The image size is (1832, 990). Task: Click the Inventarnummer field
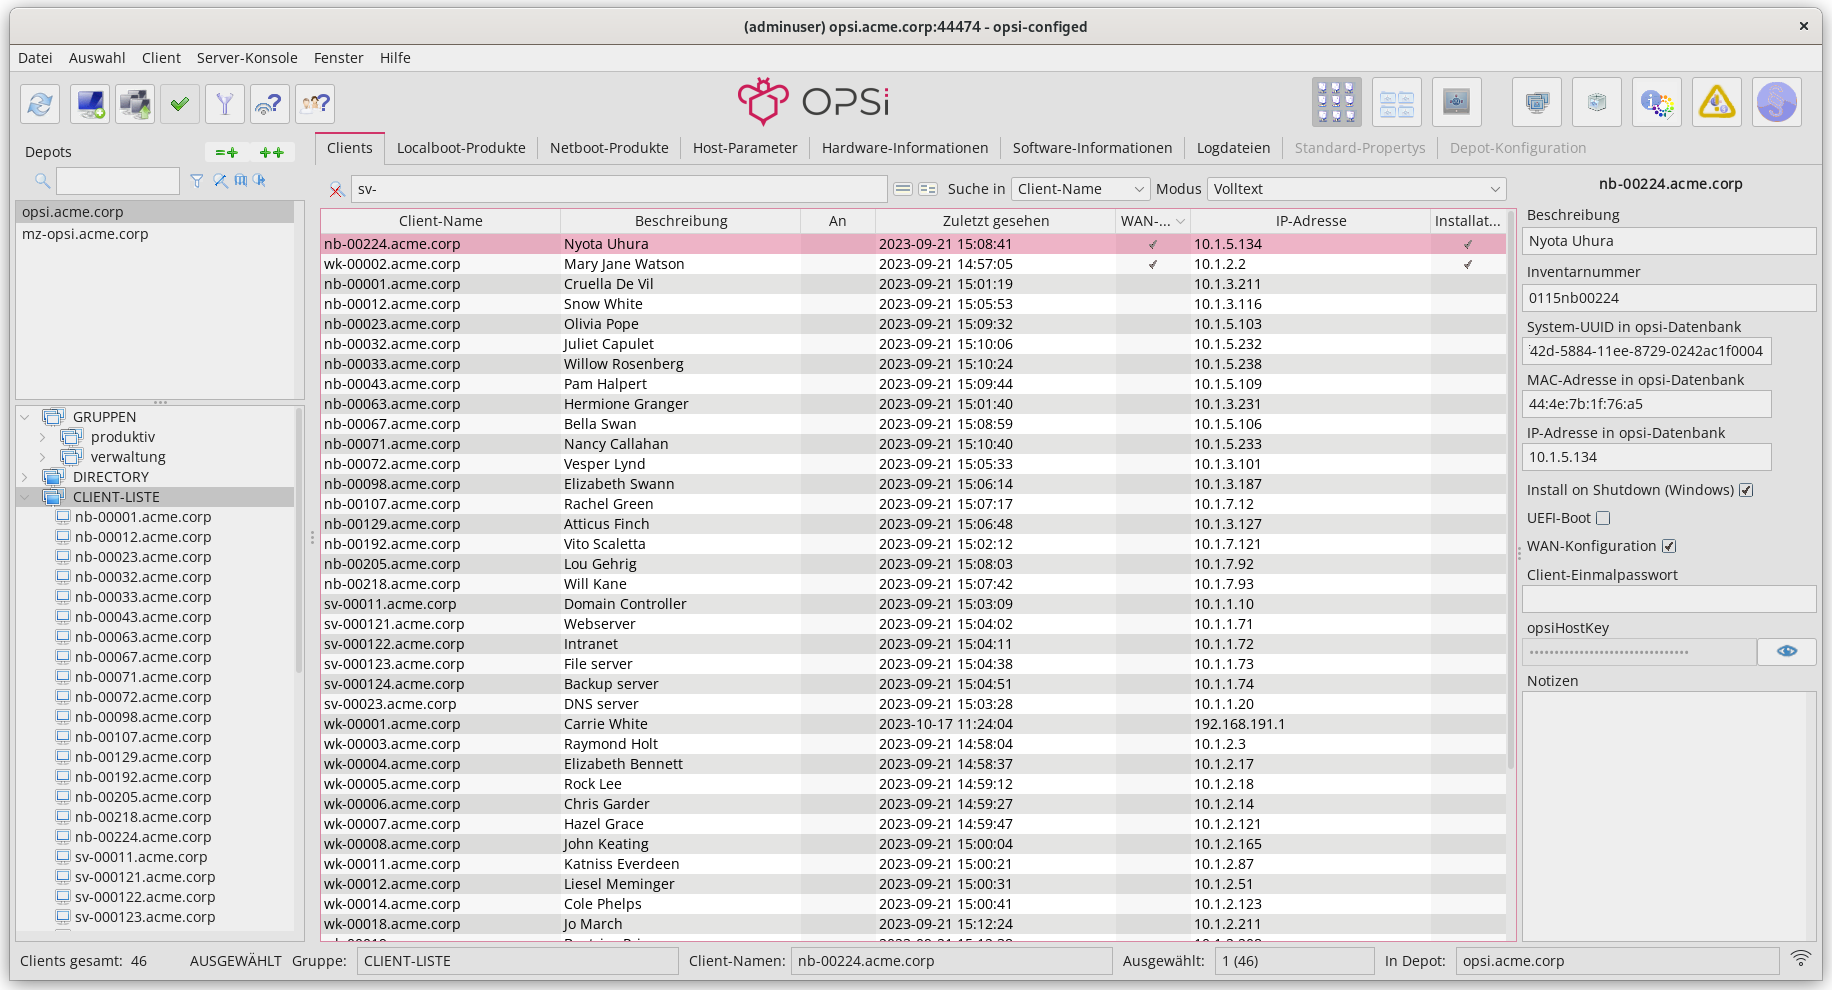1669,298
